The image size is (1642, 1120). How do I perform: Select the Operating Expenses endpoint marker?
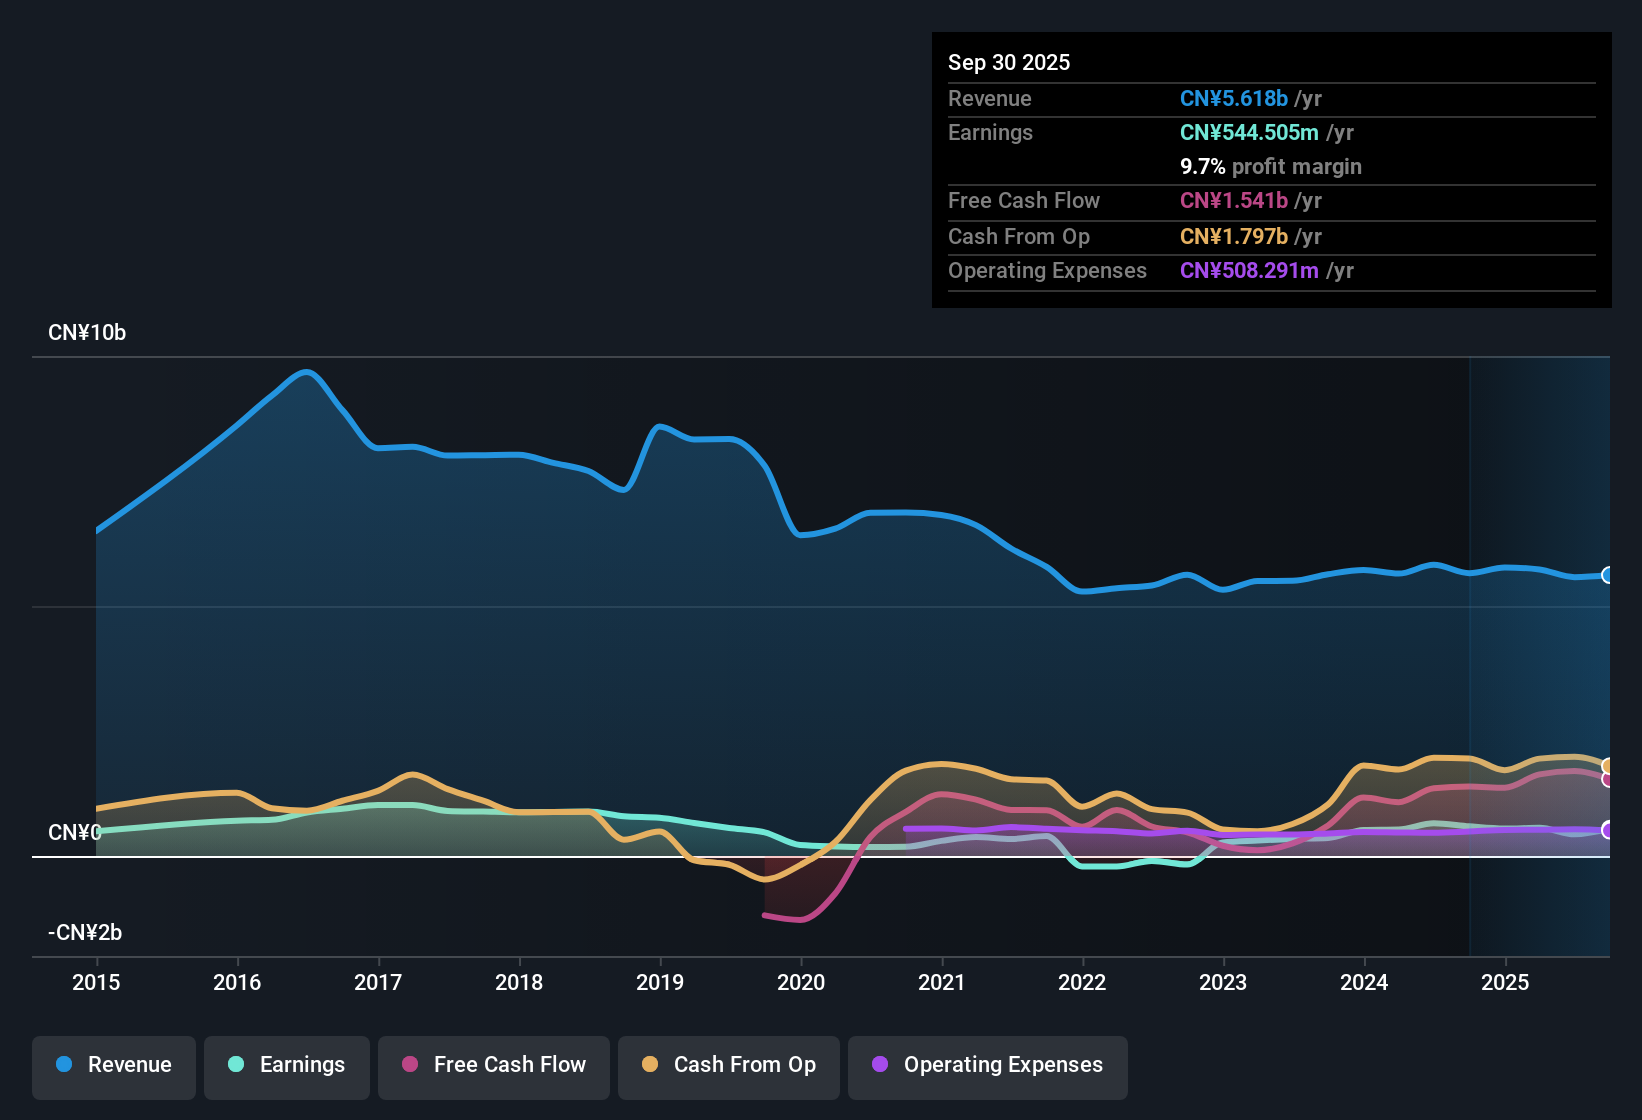coord(1607,831)
